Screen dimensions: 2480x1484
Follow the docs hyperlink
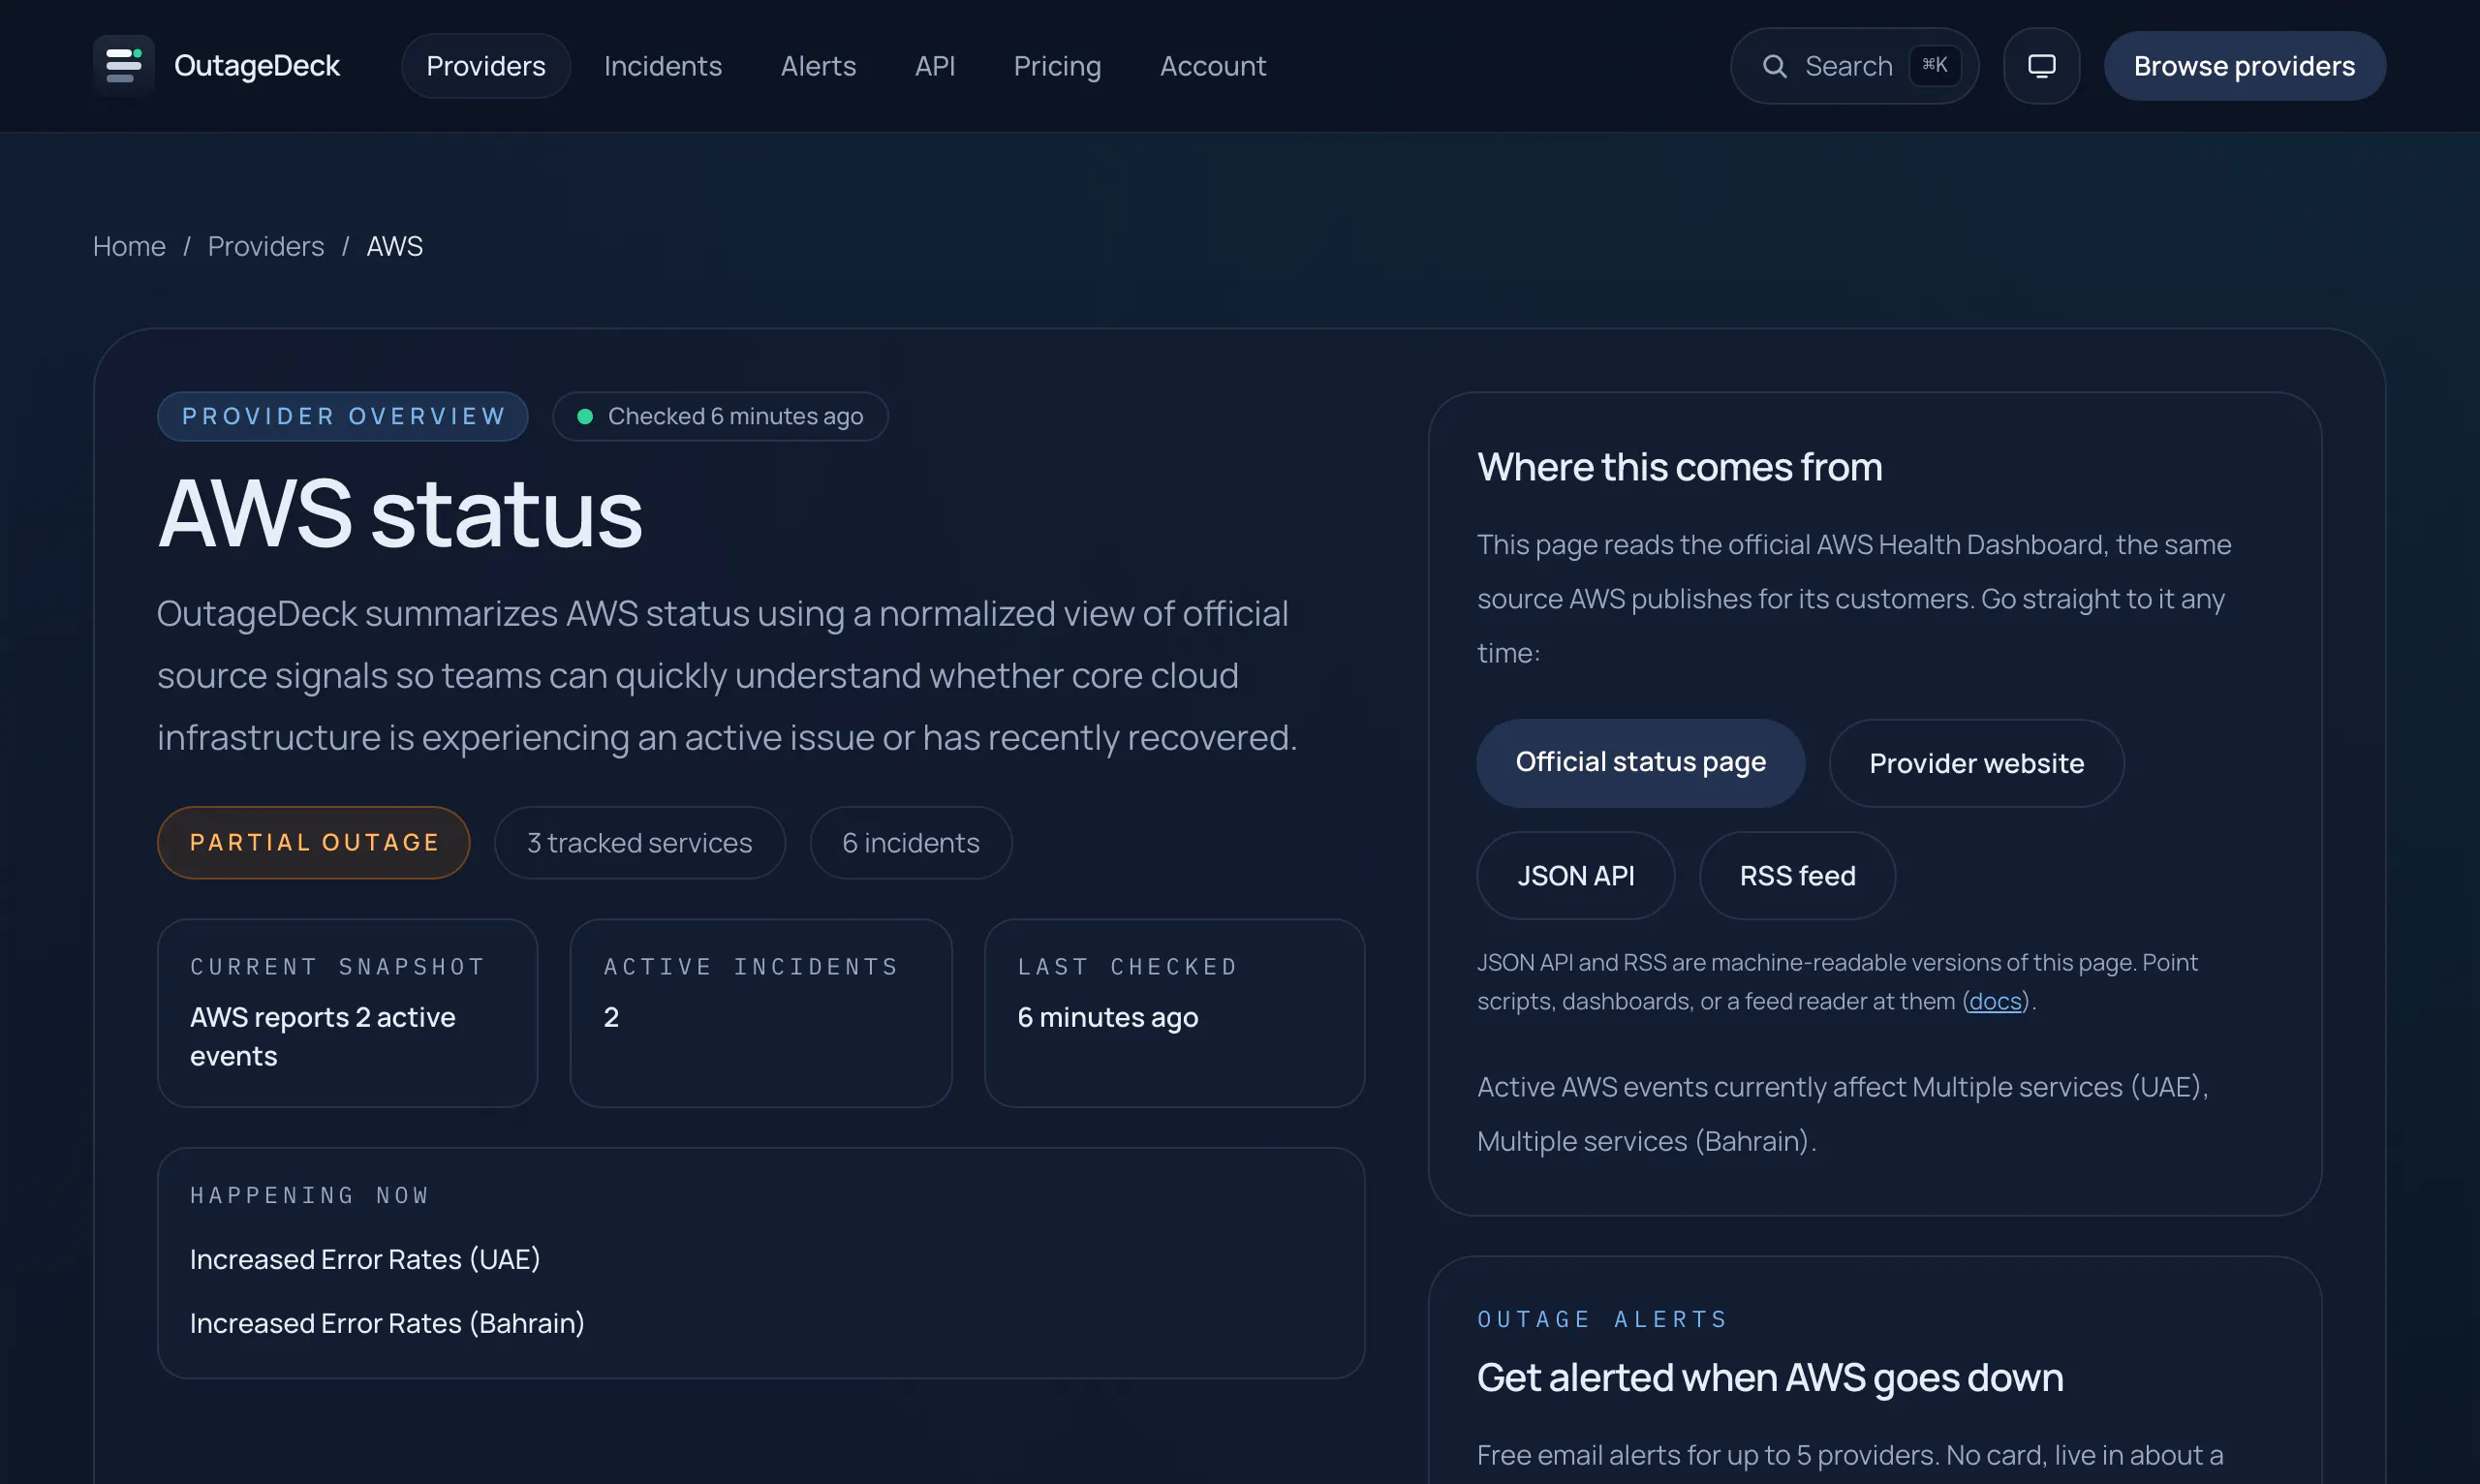coord(1995,1001)
